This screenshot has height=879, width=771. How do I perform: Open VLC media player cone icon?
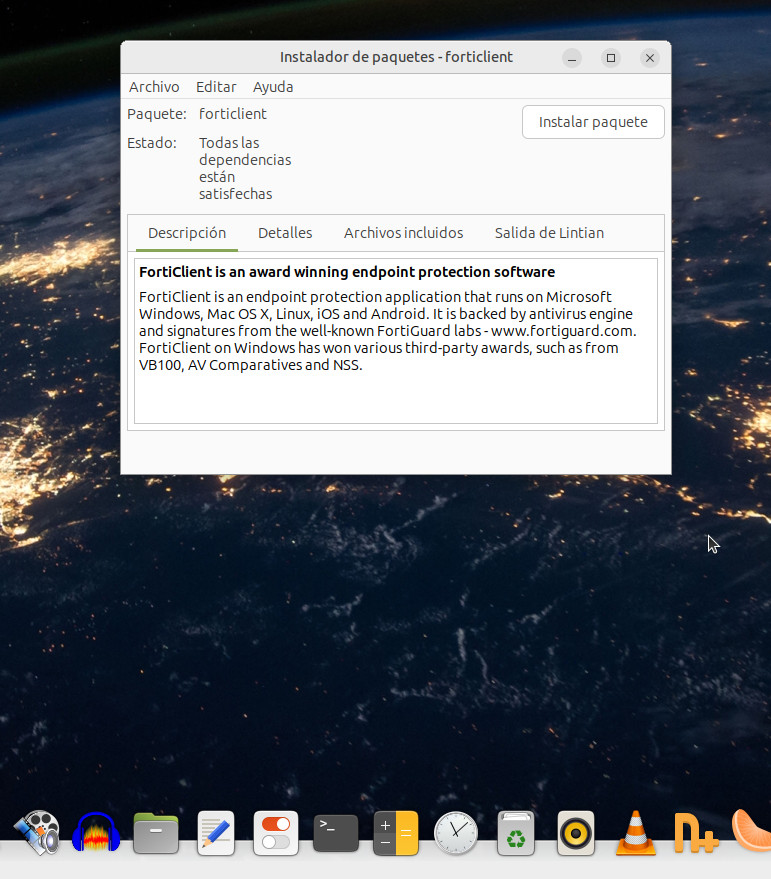[x=636, y=833]
